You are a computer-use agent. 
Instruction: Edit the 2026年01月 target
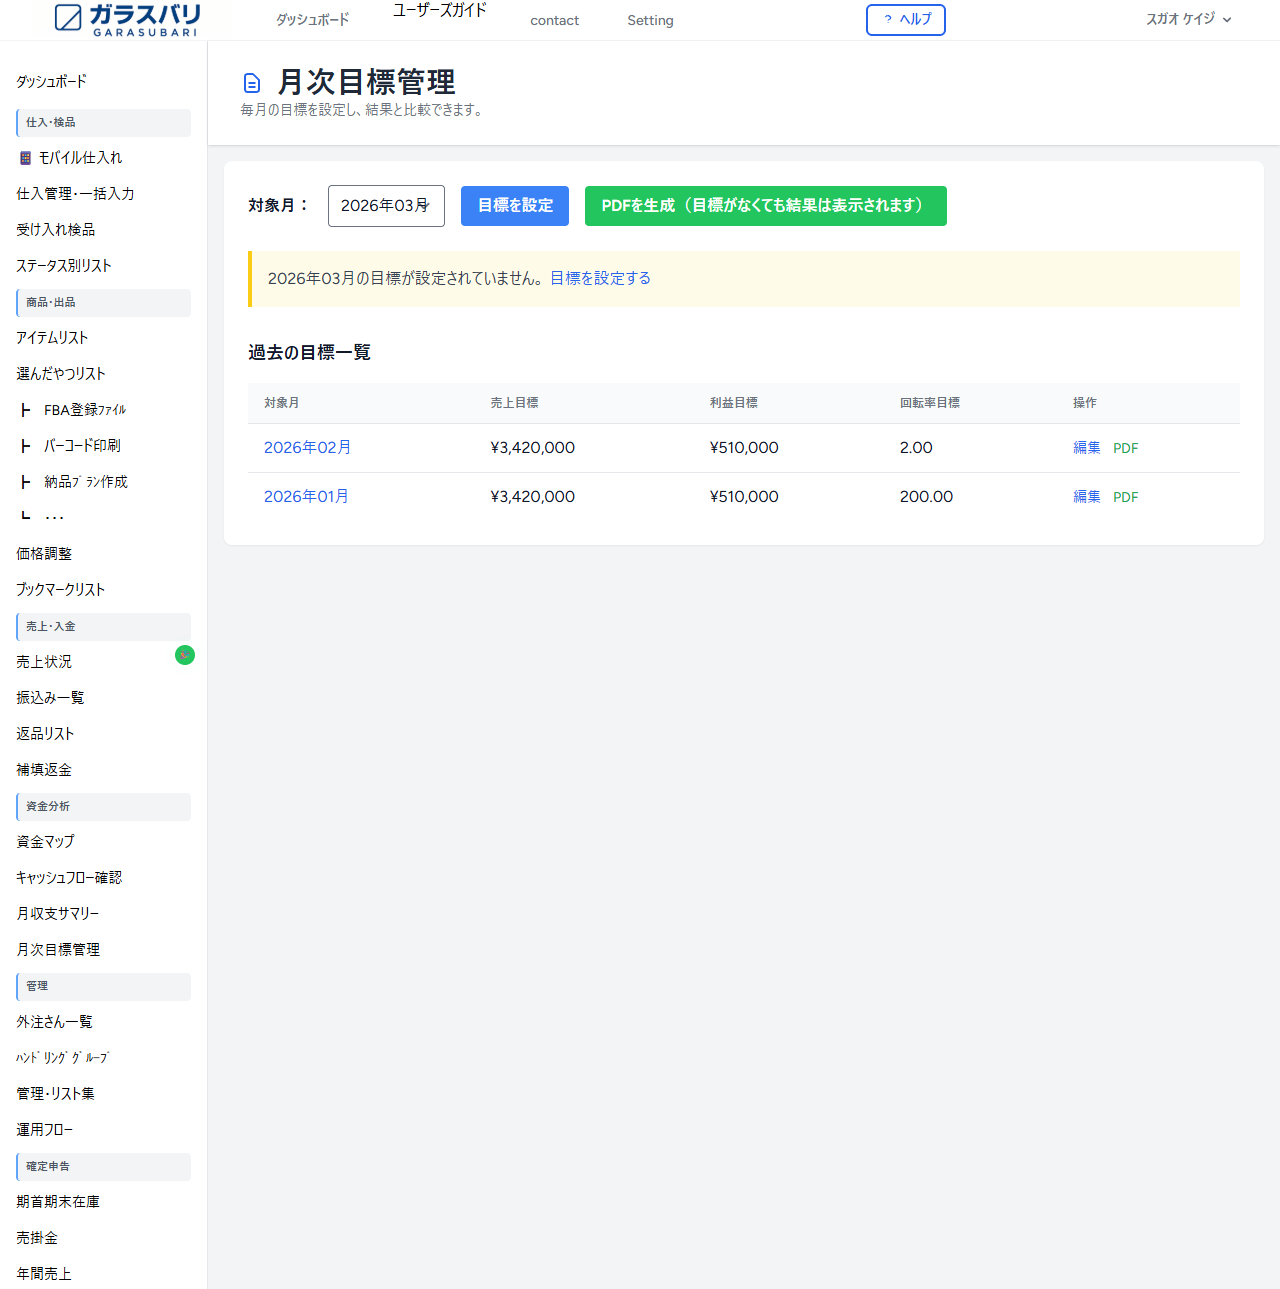tap(1086, 497)
